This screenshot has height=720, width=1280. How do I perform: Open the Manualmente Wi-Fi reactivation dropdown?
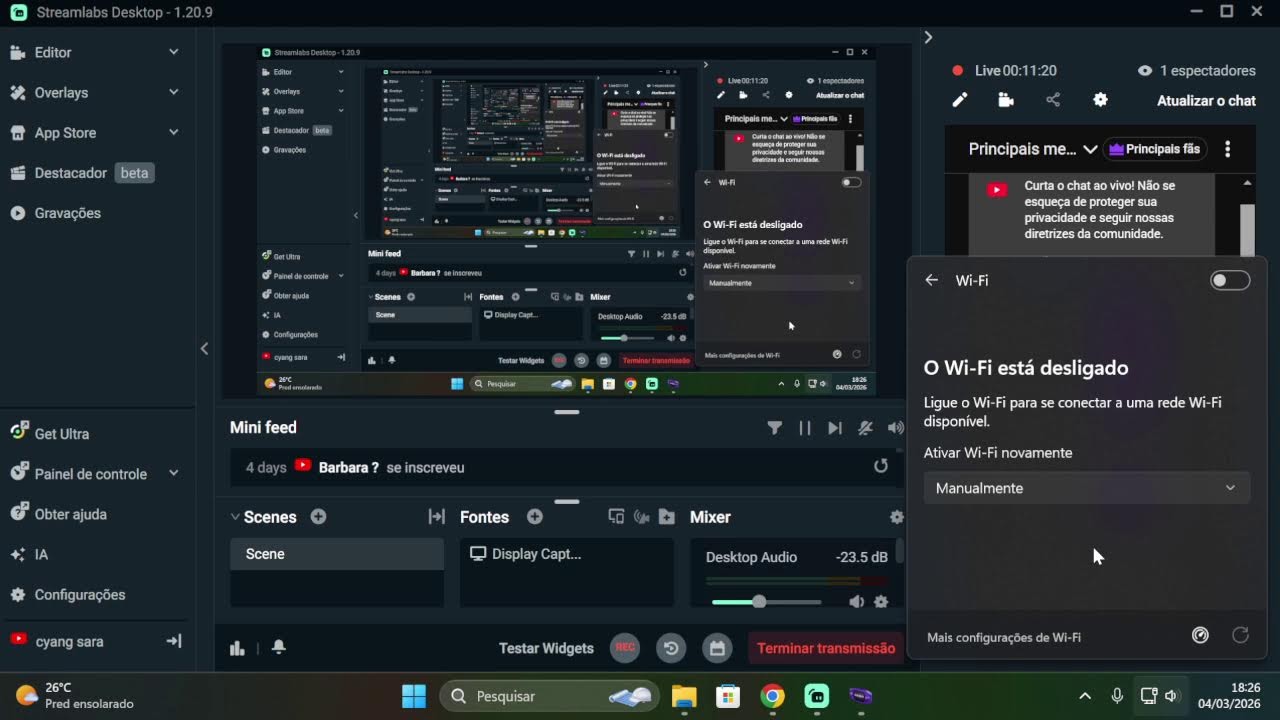point(1086,488)
